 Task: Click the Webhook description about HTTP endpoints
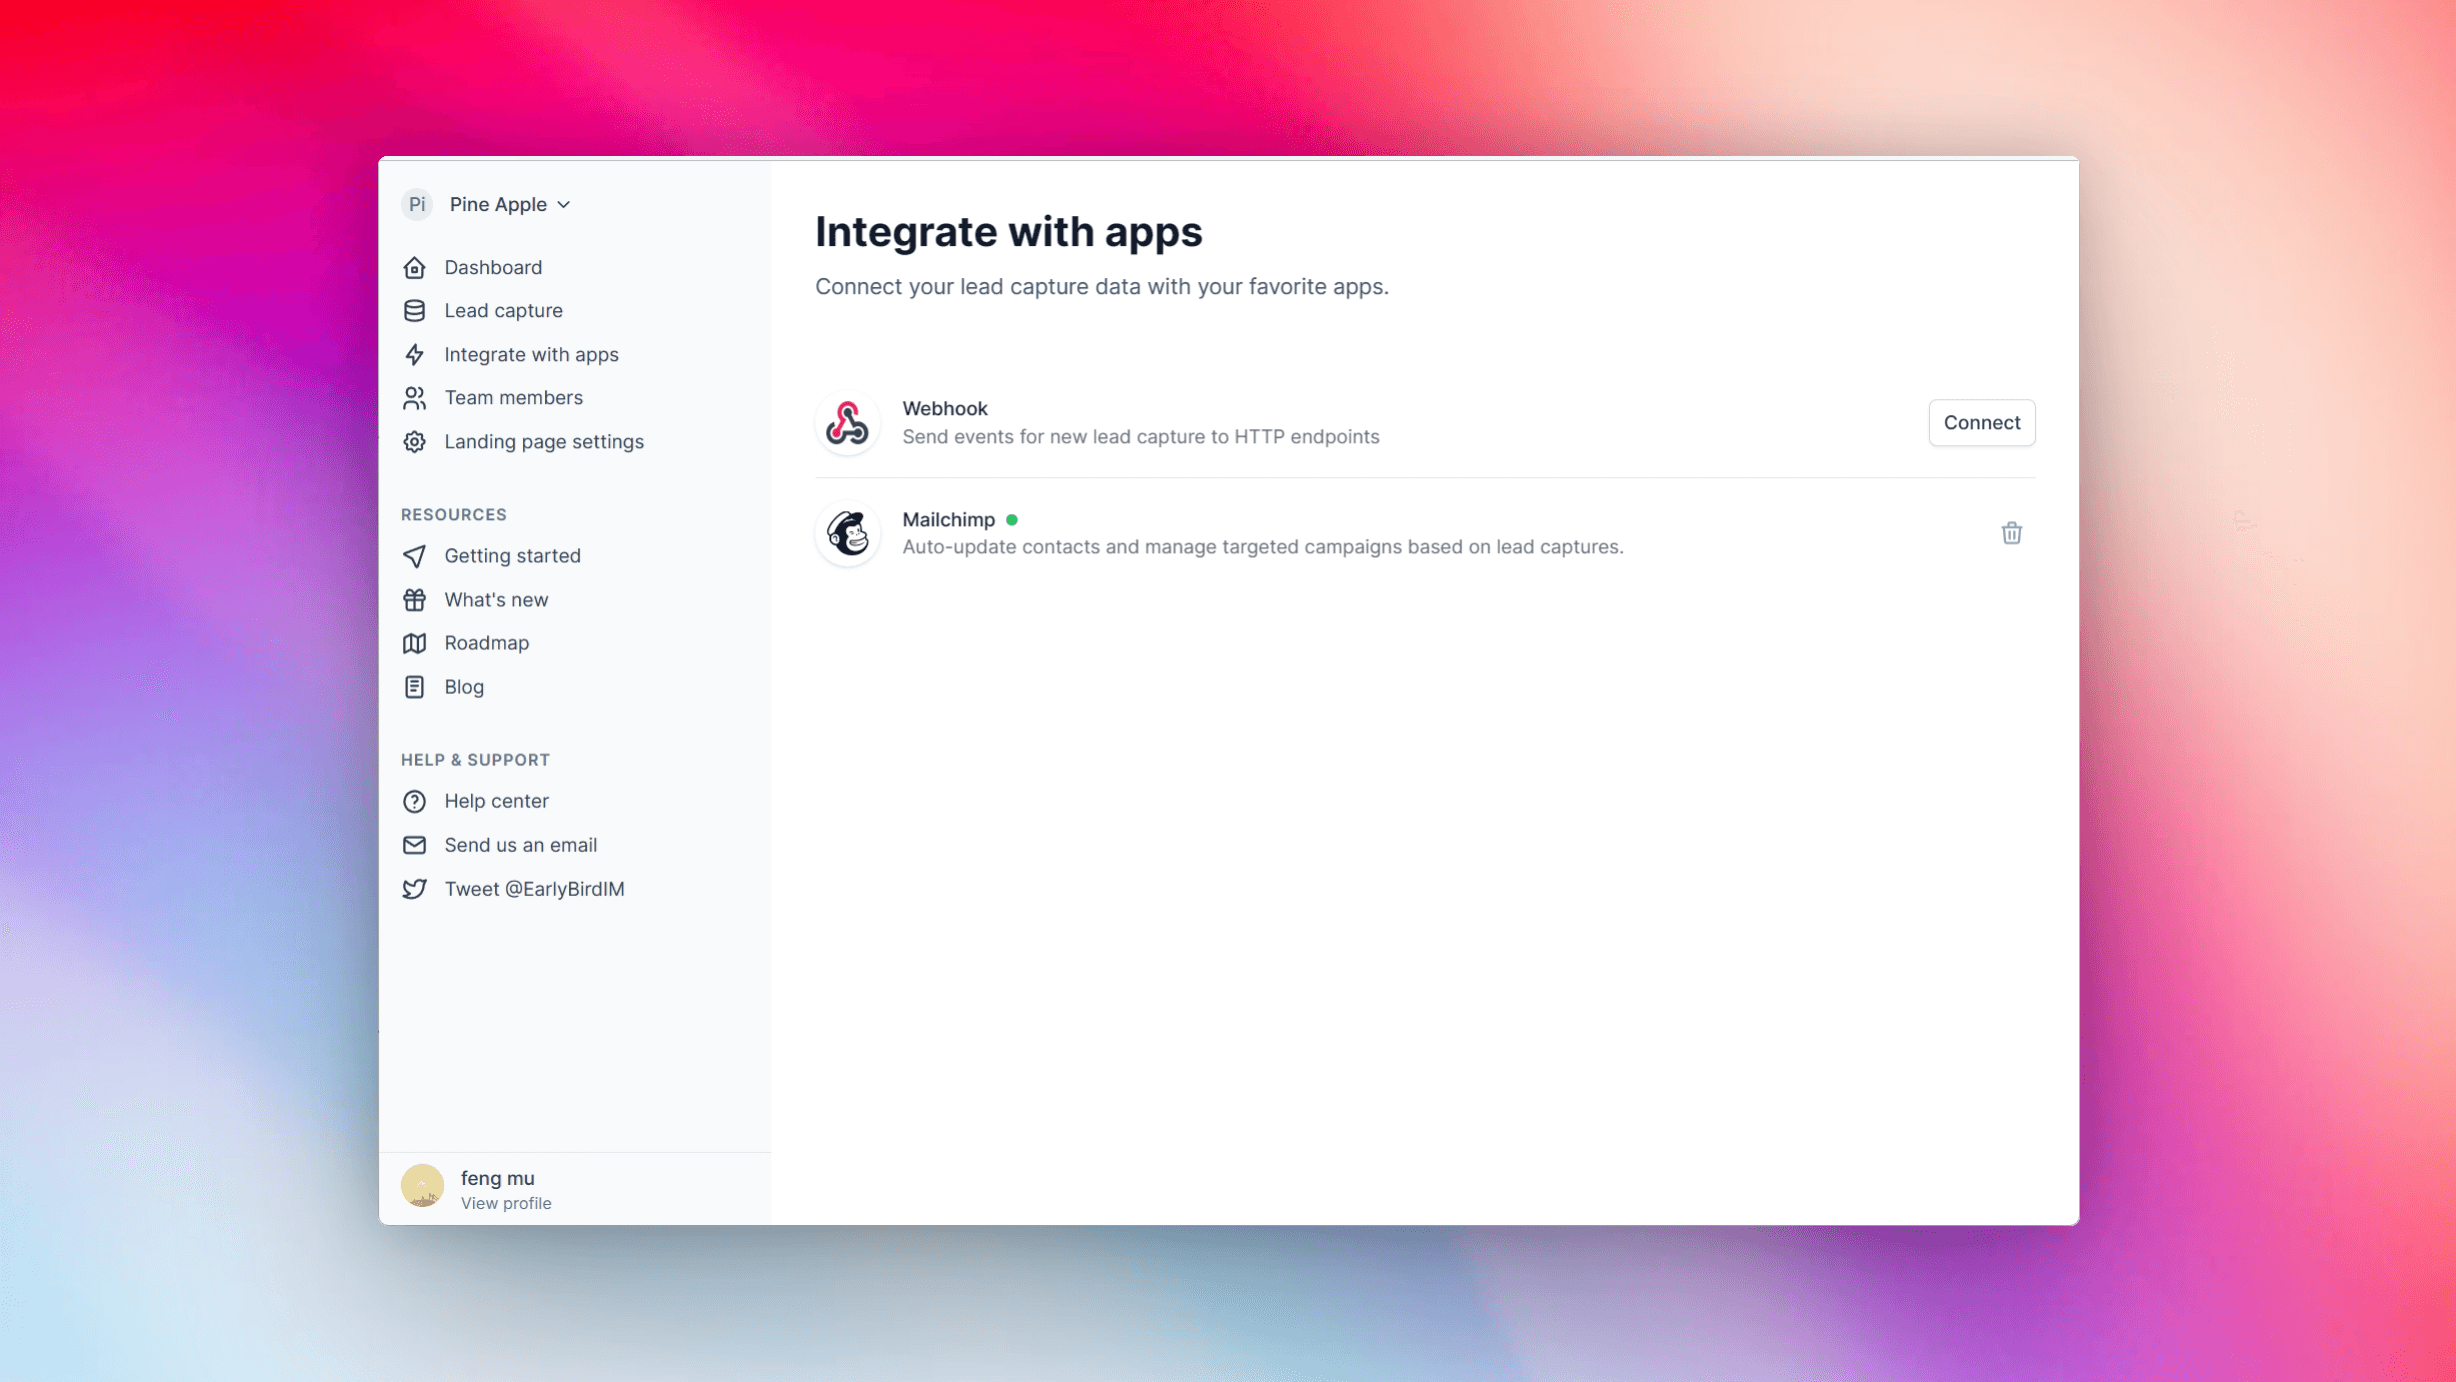1140,437
